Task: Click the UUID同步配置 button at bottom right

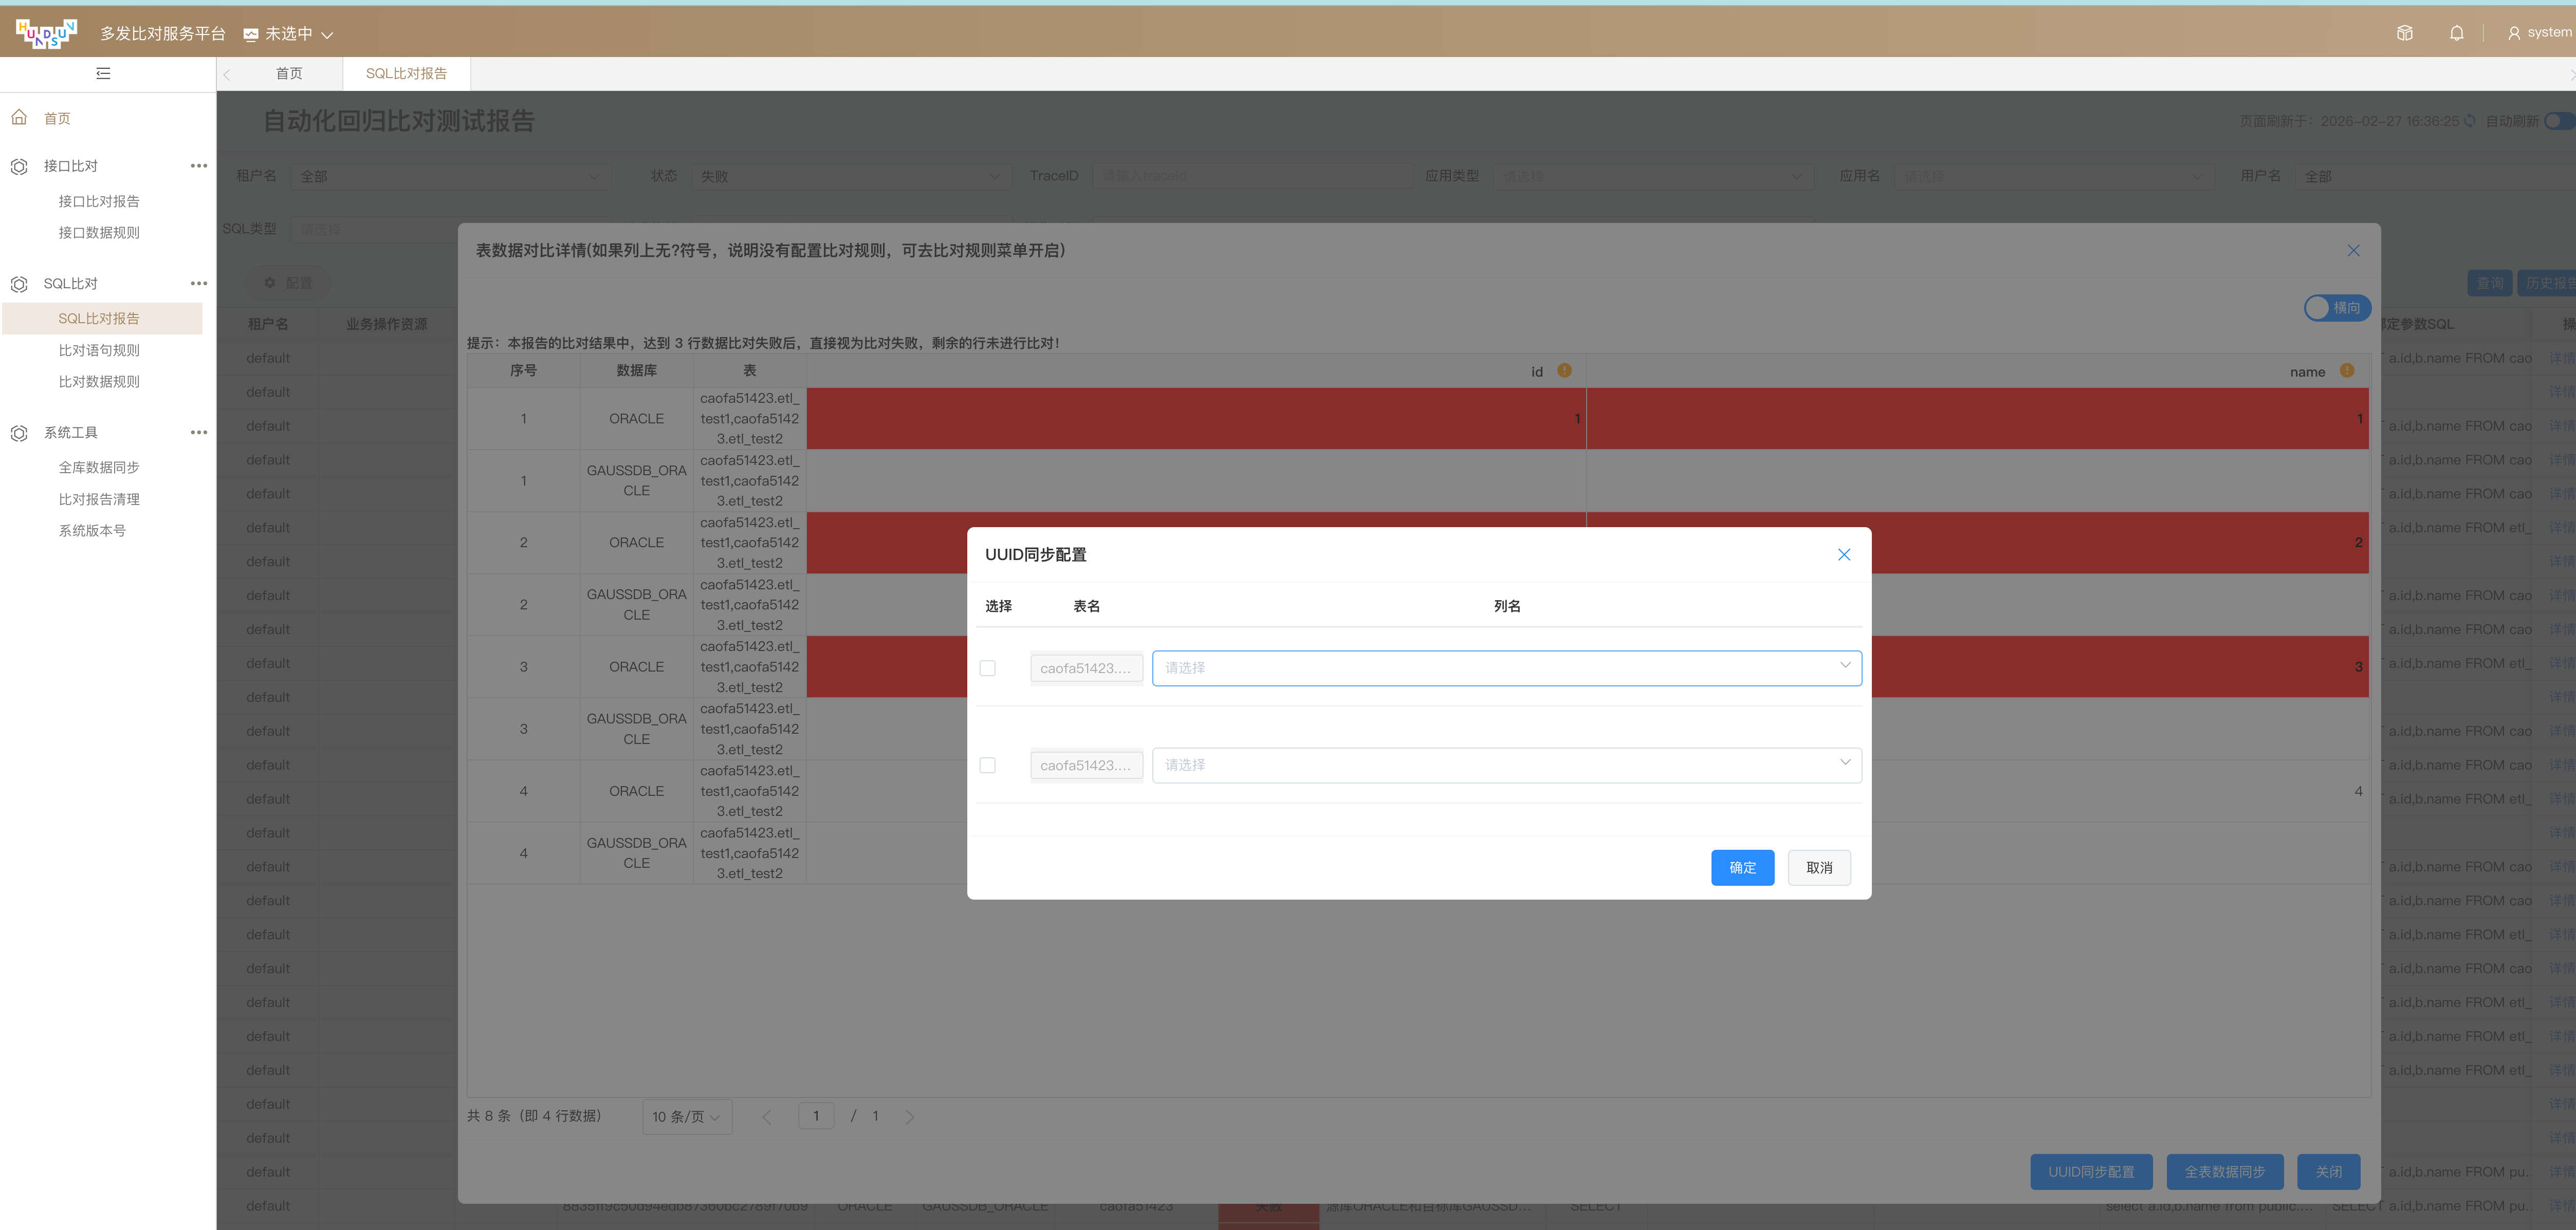Action: tap(2091, 1171)
